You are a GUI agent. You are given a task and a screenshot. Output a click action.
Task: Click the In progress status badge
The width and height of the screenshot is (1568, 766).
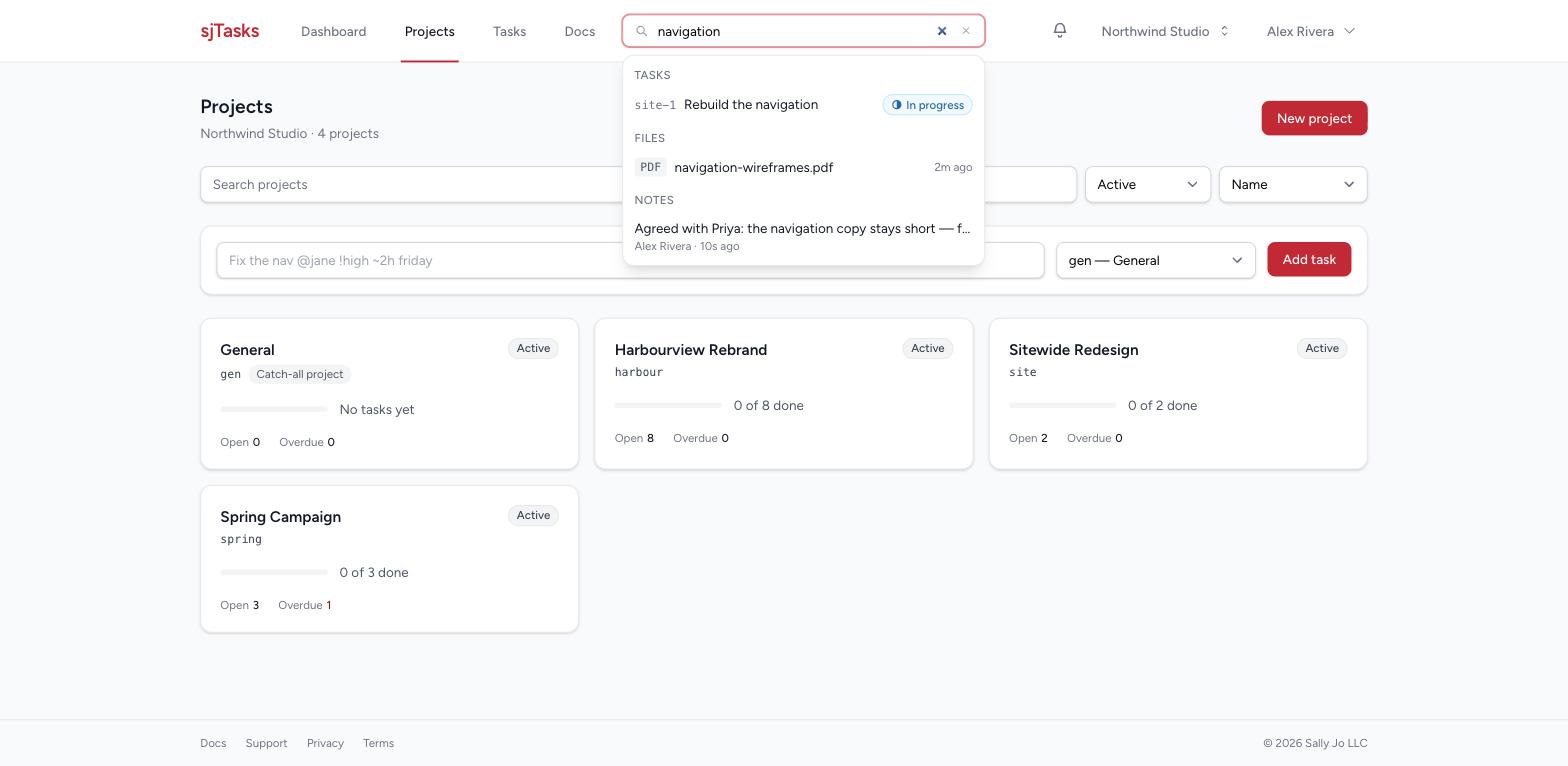tap(927, 105)
